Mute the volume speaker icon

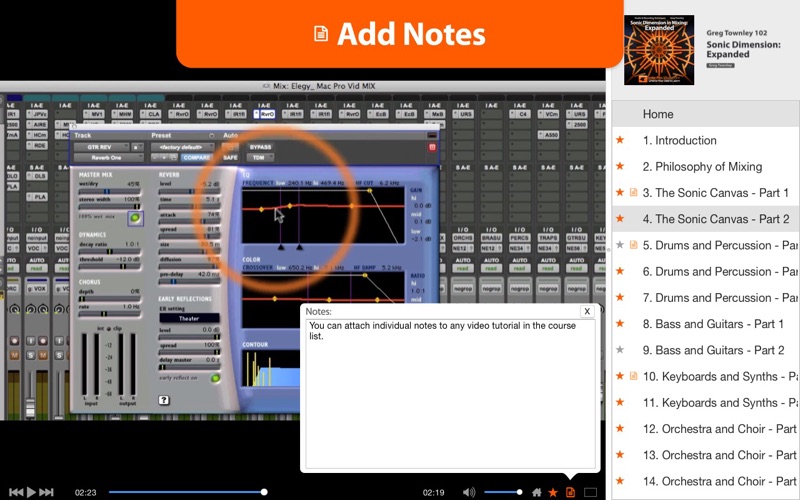(469, 492)
